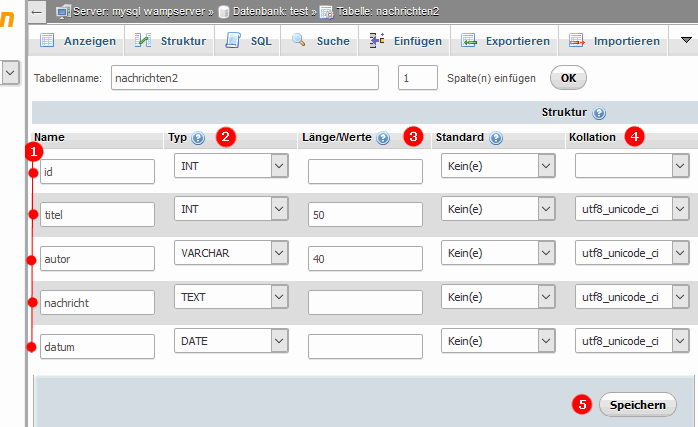This screenshot has width=698, height=427.
Task: Click the Einfügen tab icon
Action: click(377, 40)
